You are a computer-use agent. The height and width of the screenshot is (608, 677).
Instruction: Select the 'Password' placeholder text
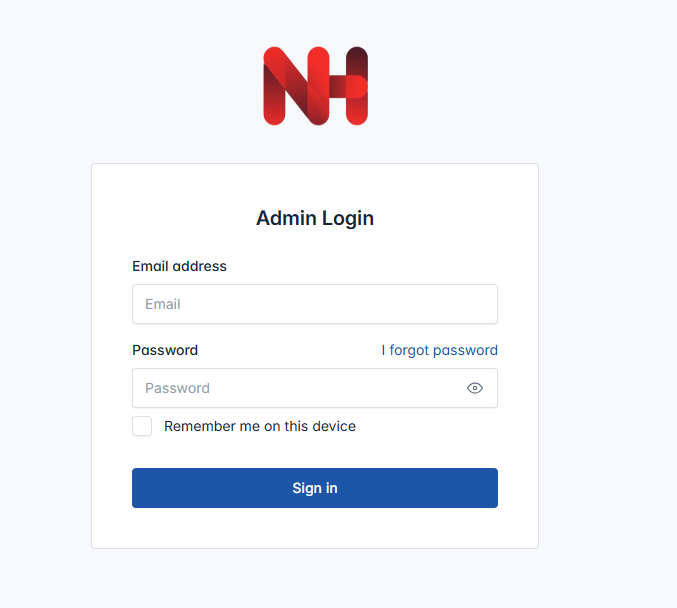click(x=177, y=388)
